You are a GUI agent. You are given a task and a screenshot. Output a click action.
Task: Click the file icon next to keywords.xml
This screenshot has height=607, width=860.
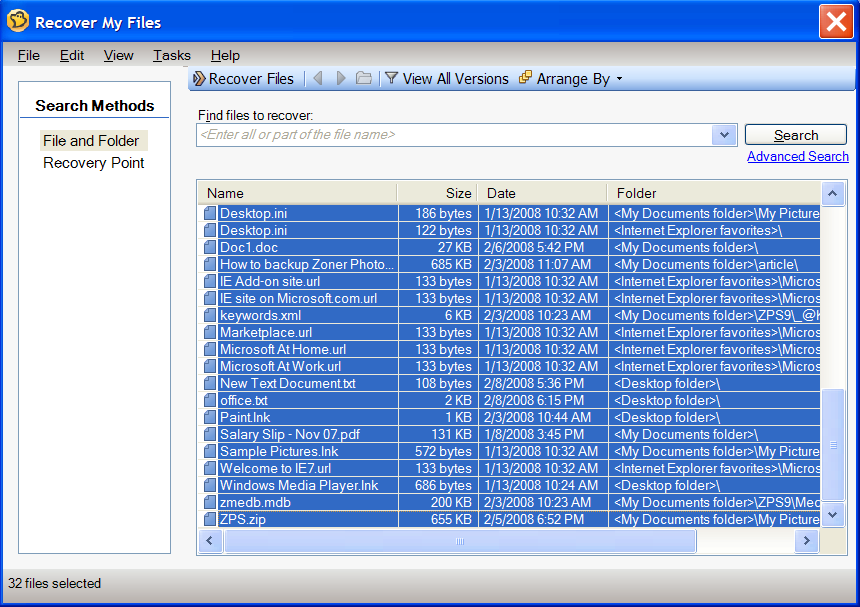210,315
